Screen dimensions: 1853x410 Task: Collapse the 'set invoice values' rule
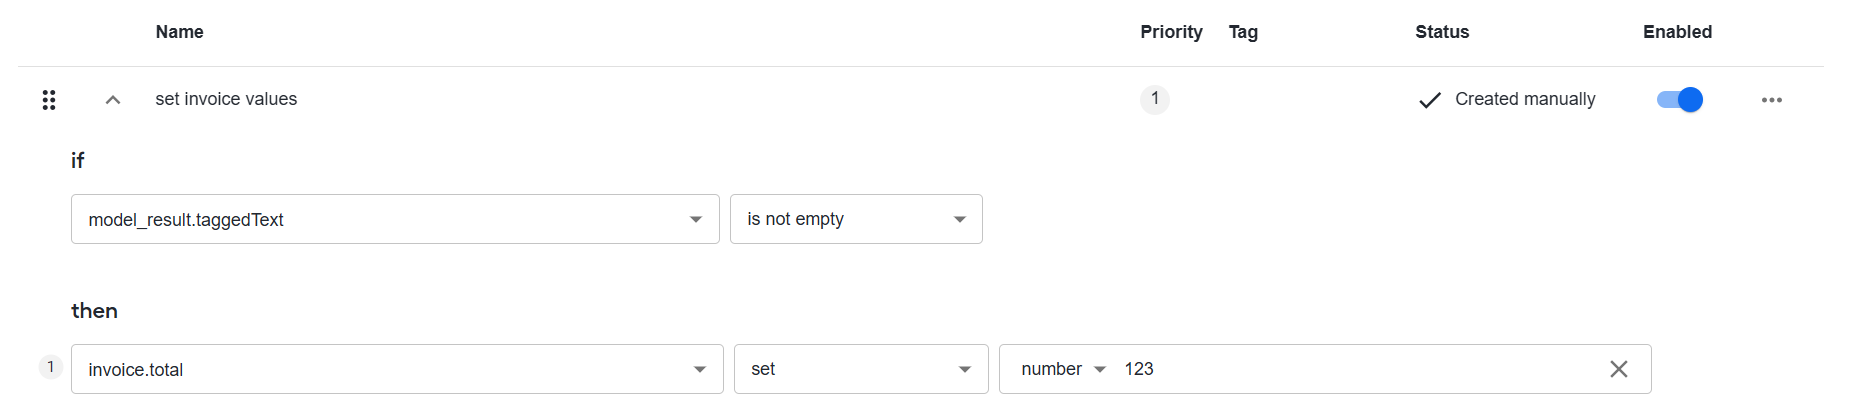pyautogui.click(x=113, y=100)
